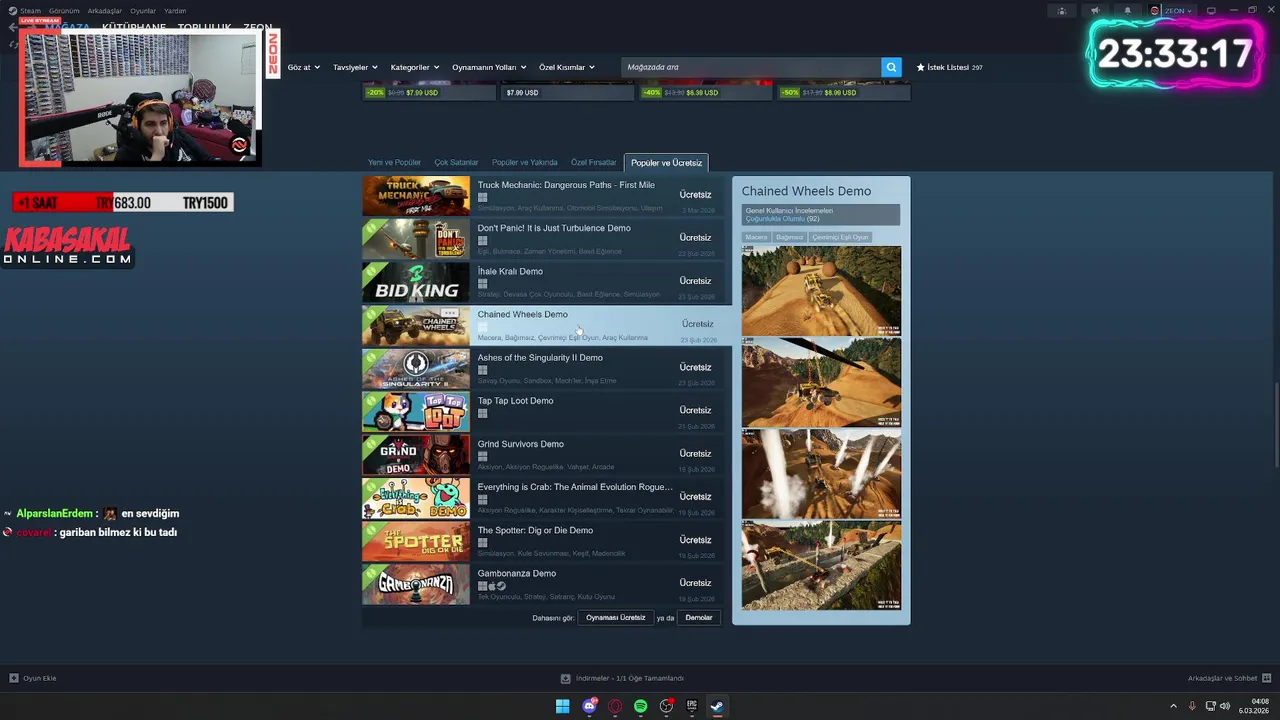Viewport: 1280px width, 720px height.
Task: Open the İstek Listesi link
Action: 949,67
